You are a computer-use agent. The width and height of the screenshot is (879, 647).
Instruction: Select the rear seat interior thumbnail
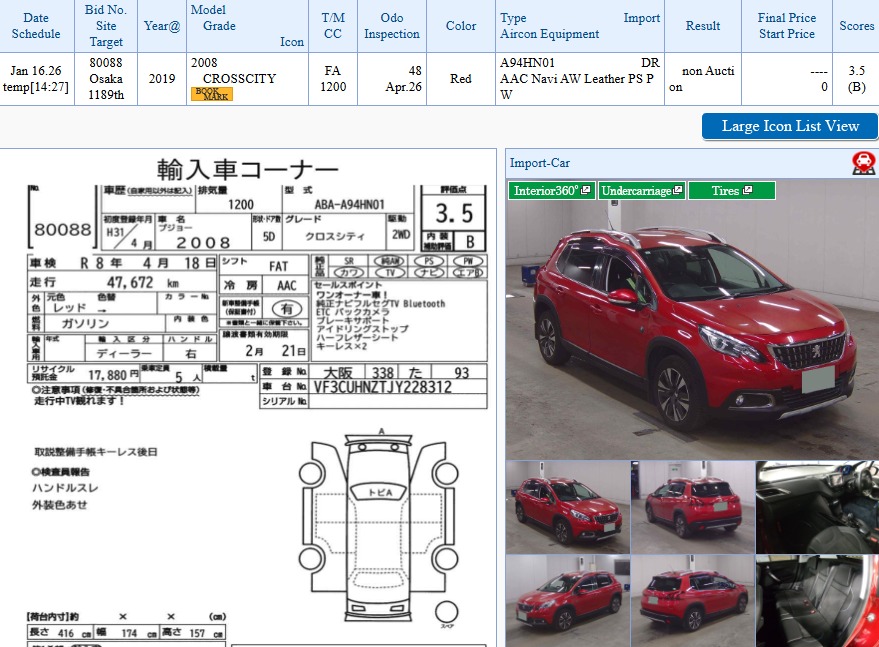[817, 600]
